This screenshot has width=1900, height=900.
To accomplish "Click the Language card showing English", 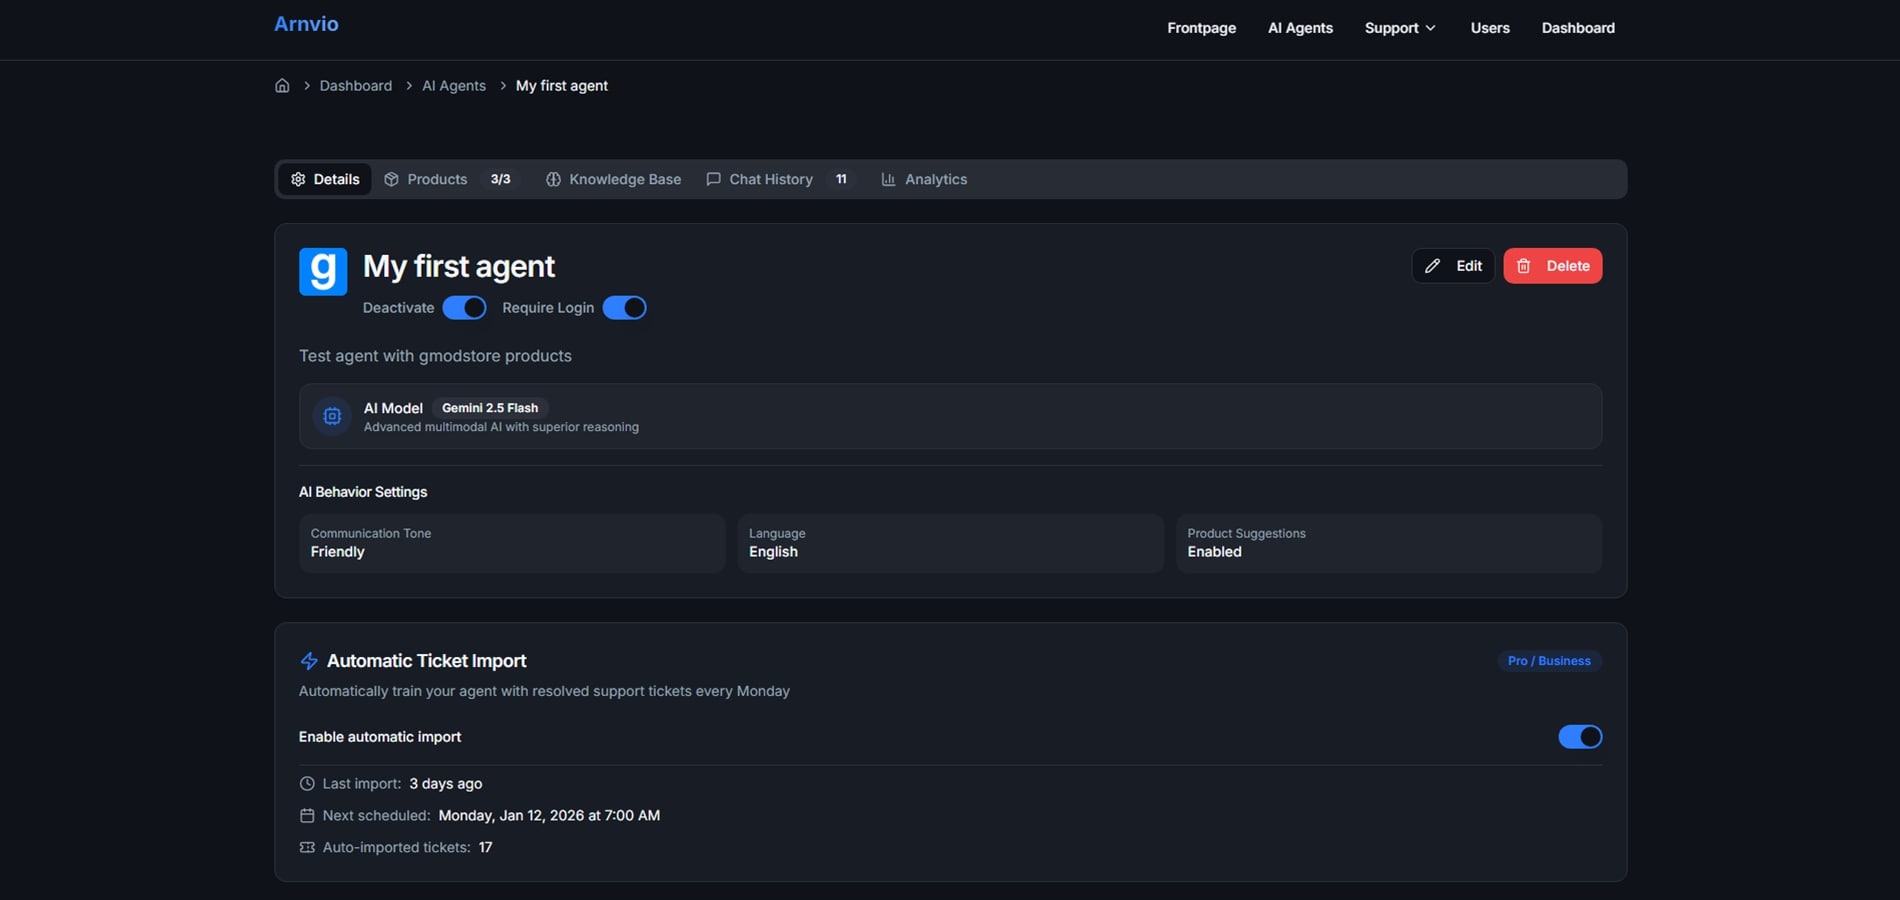I will pos(950,543).
